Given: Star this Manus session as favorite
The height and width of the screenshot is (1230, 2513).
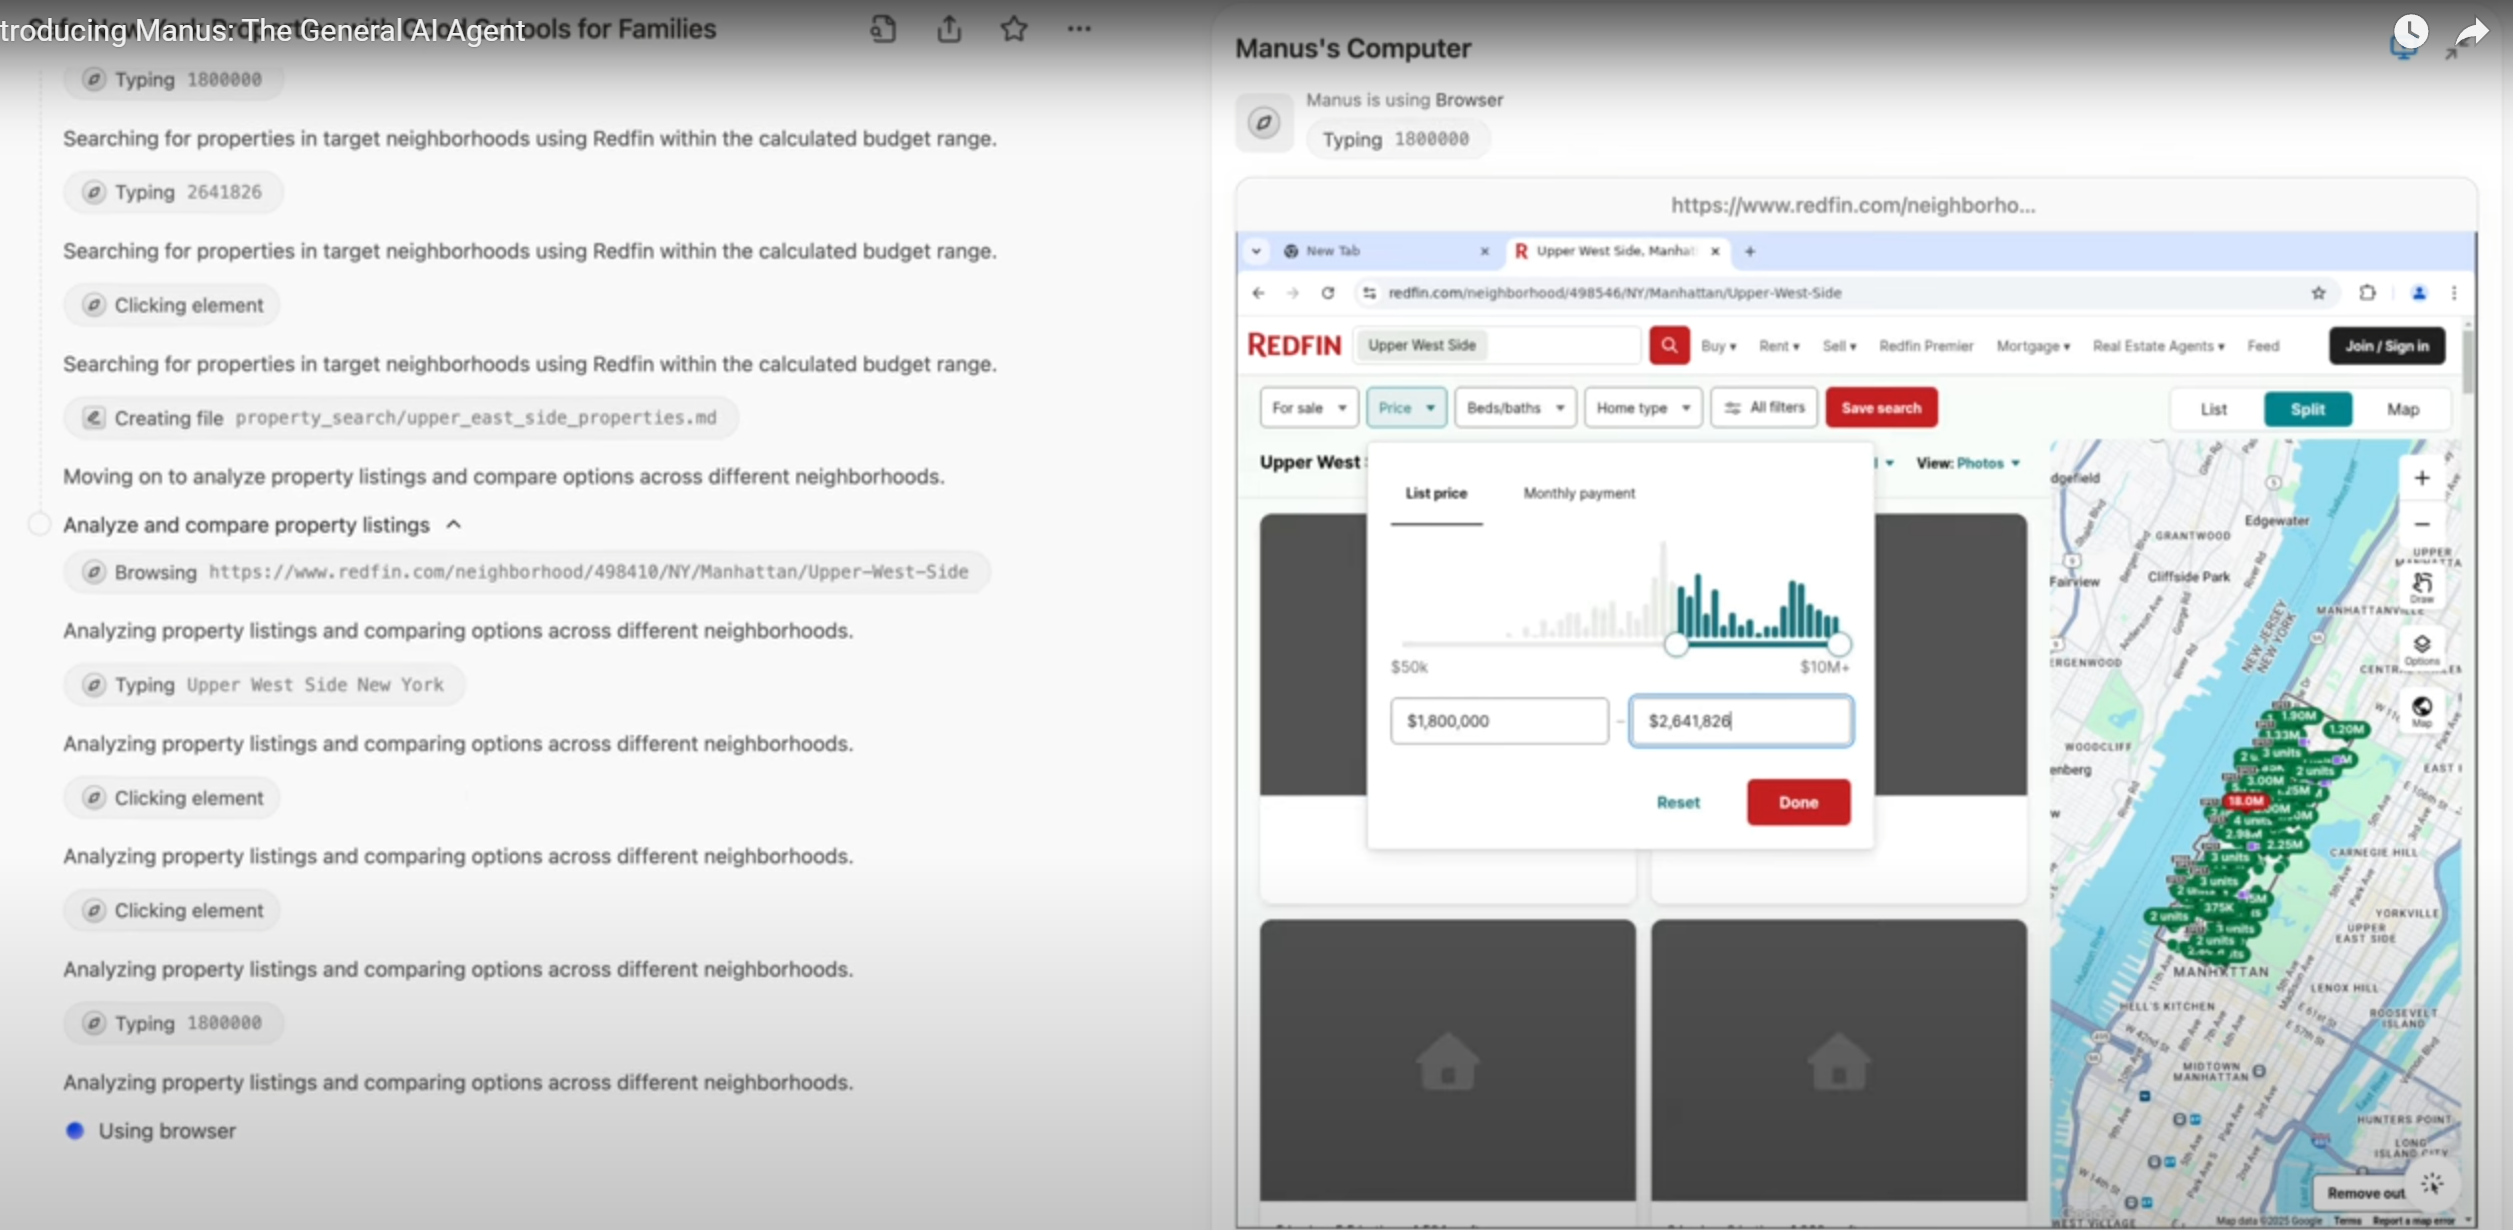Looking at the screenshot, I should click(1013, 29).
